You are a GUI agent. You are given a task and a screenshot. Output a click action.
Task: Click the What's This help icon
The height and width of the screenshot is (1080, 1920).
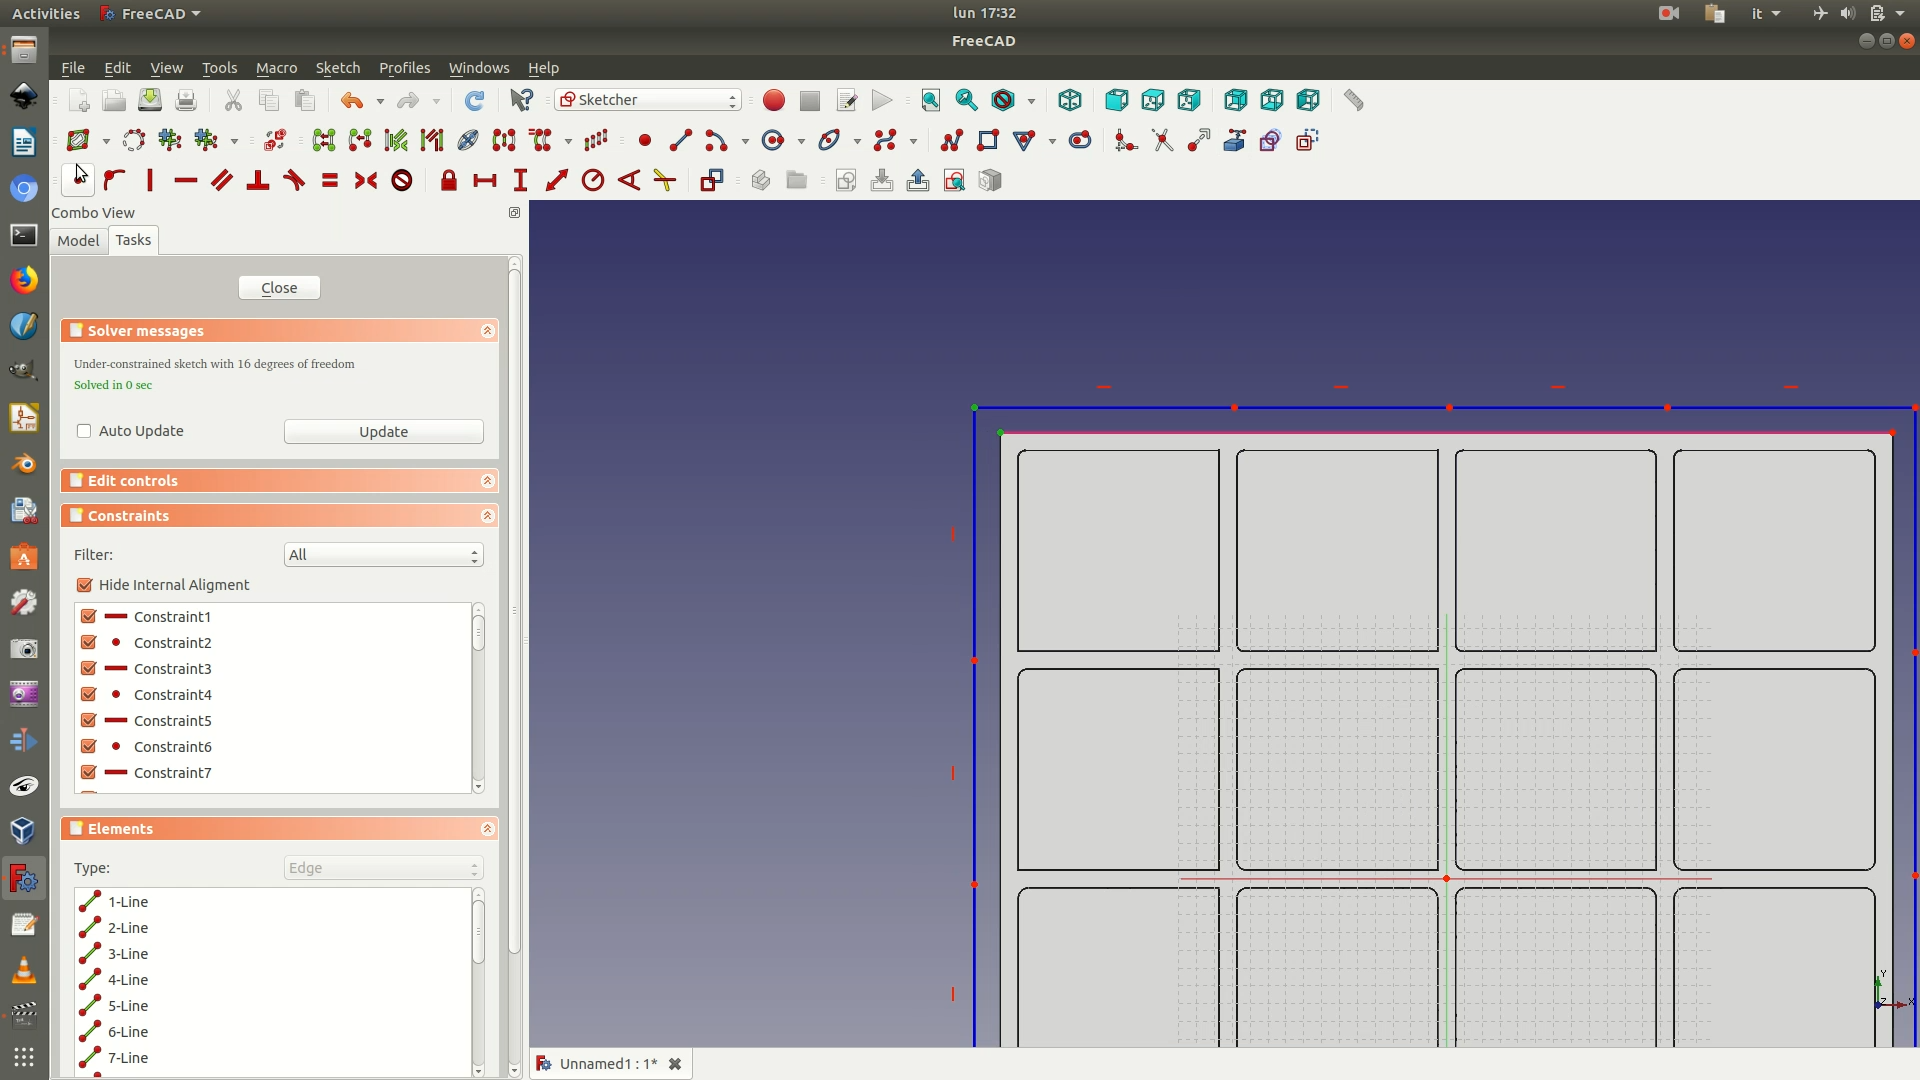[x=522, y=100]
